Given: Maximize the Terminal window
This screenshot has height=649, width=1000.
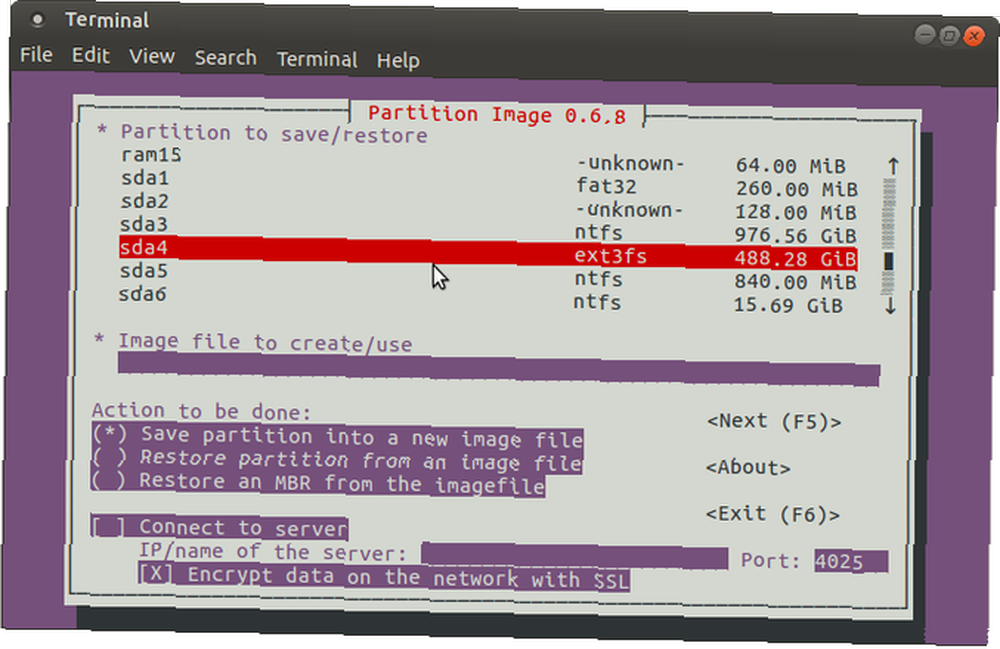Looking at the screenshot, I should (949, 35).
